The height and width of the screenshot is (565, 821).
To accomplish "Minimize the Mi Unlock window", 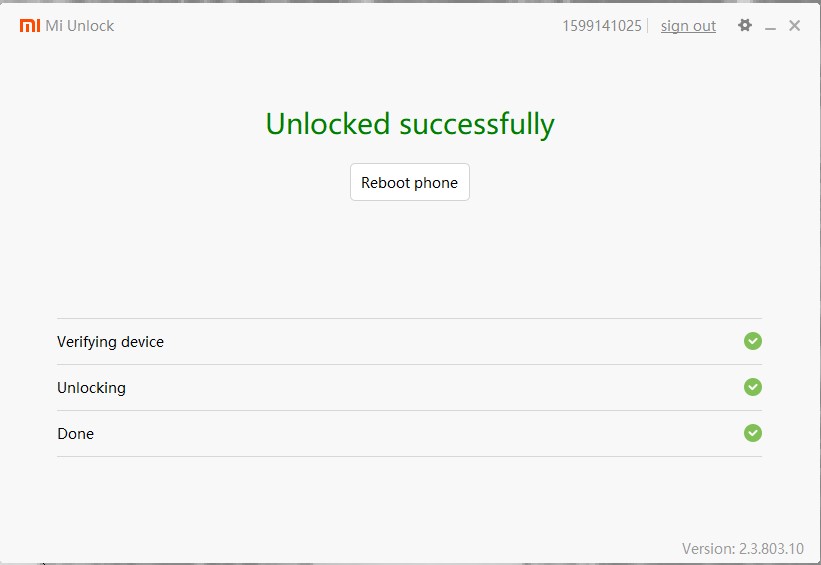I will [770, 26].
